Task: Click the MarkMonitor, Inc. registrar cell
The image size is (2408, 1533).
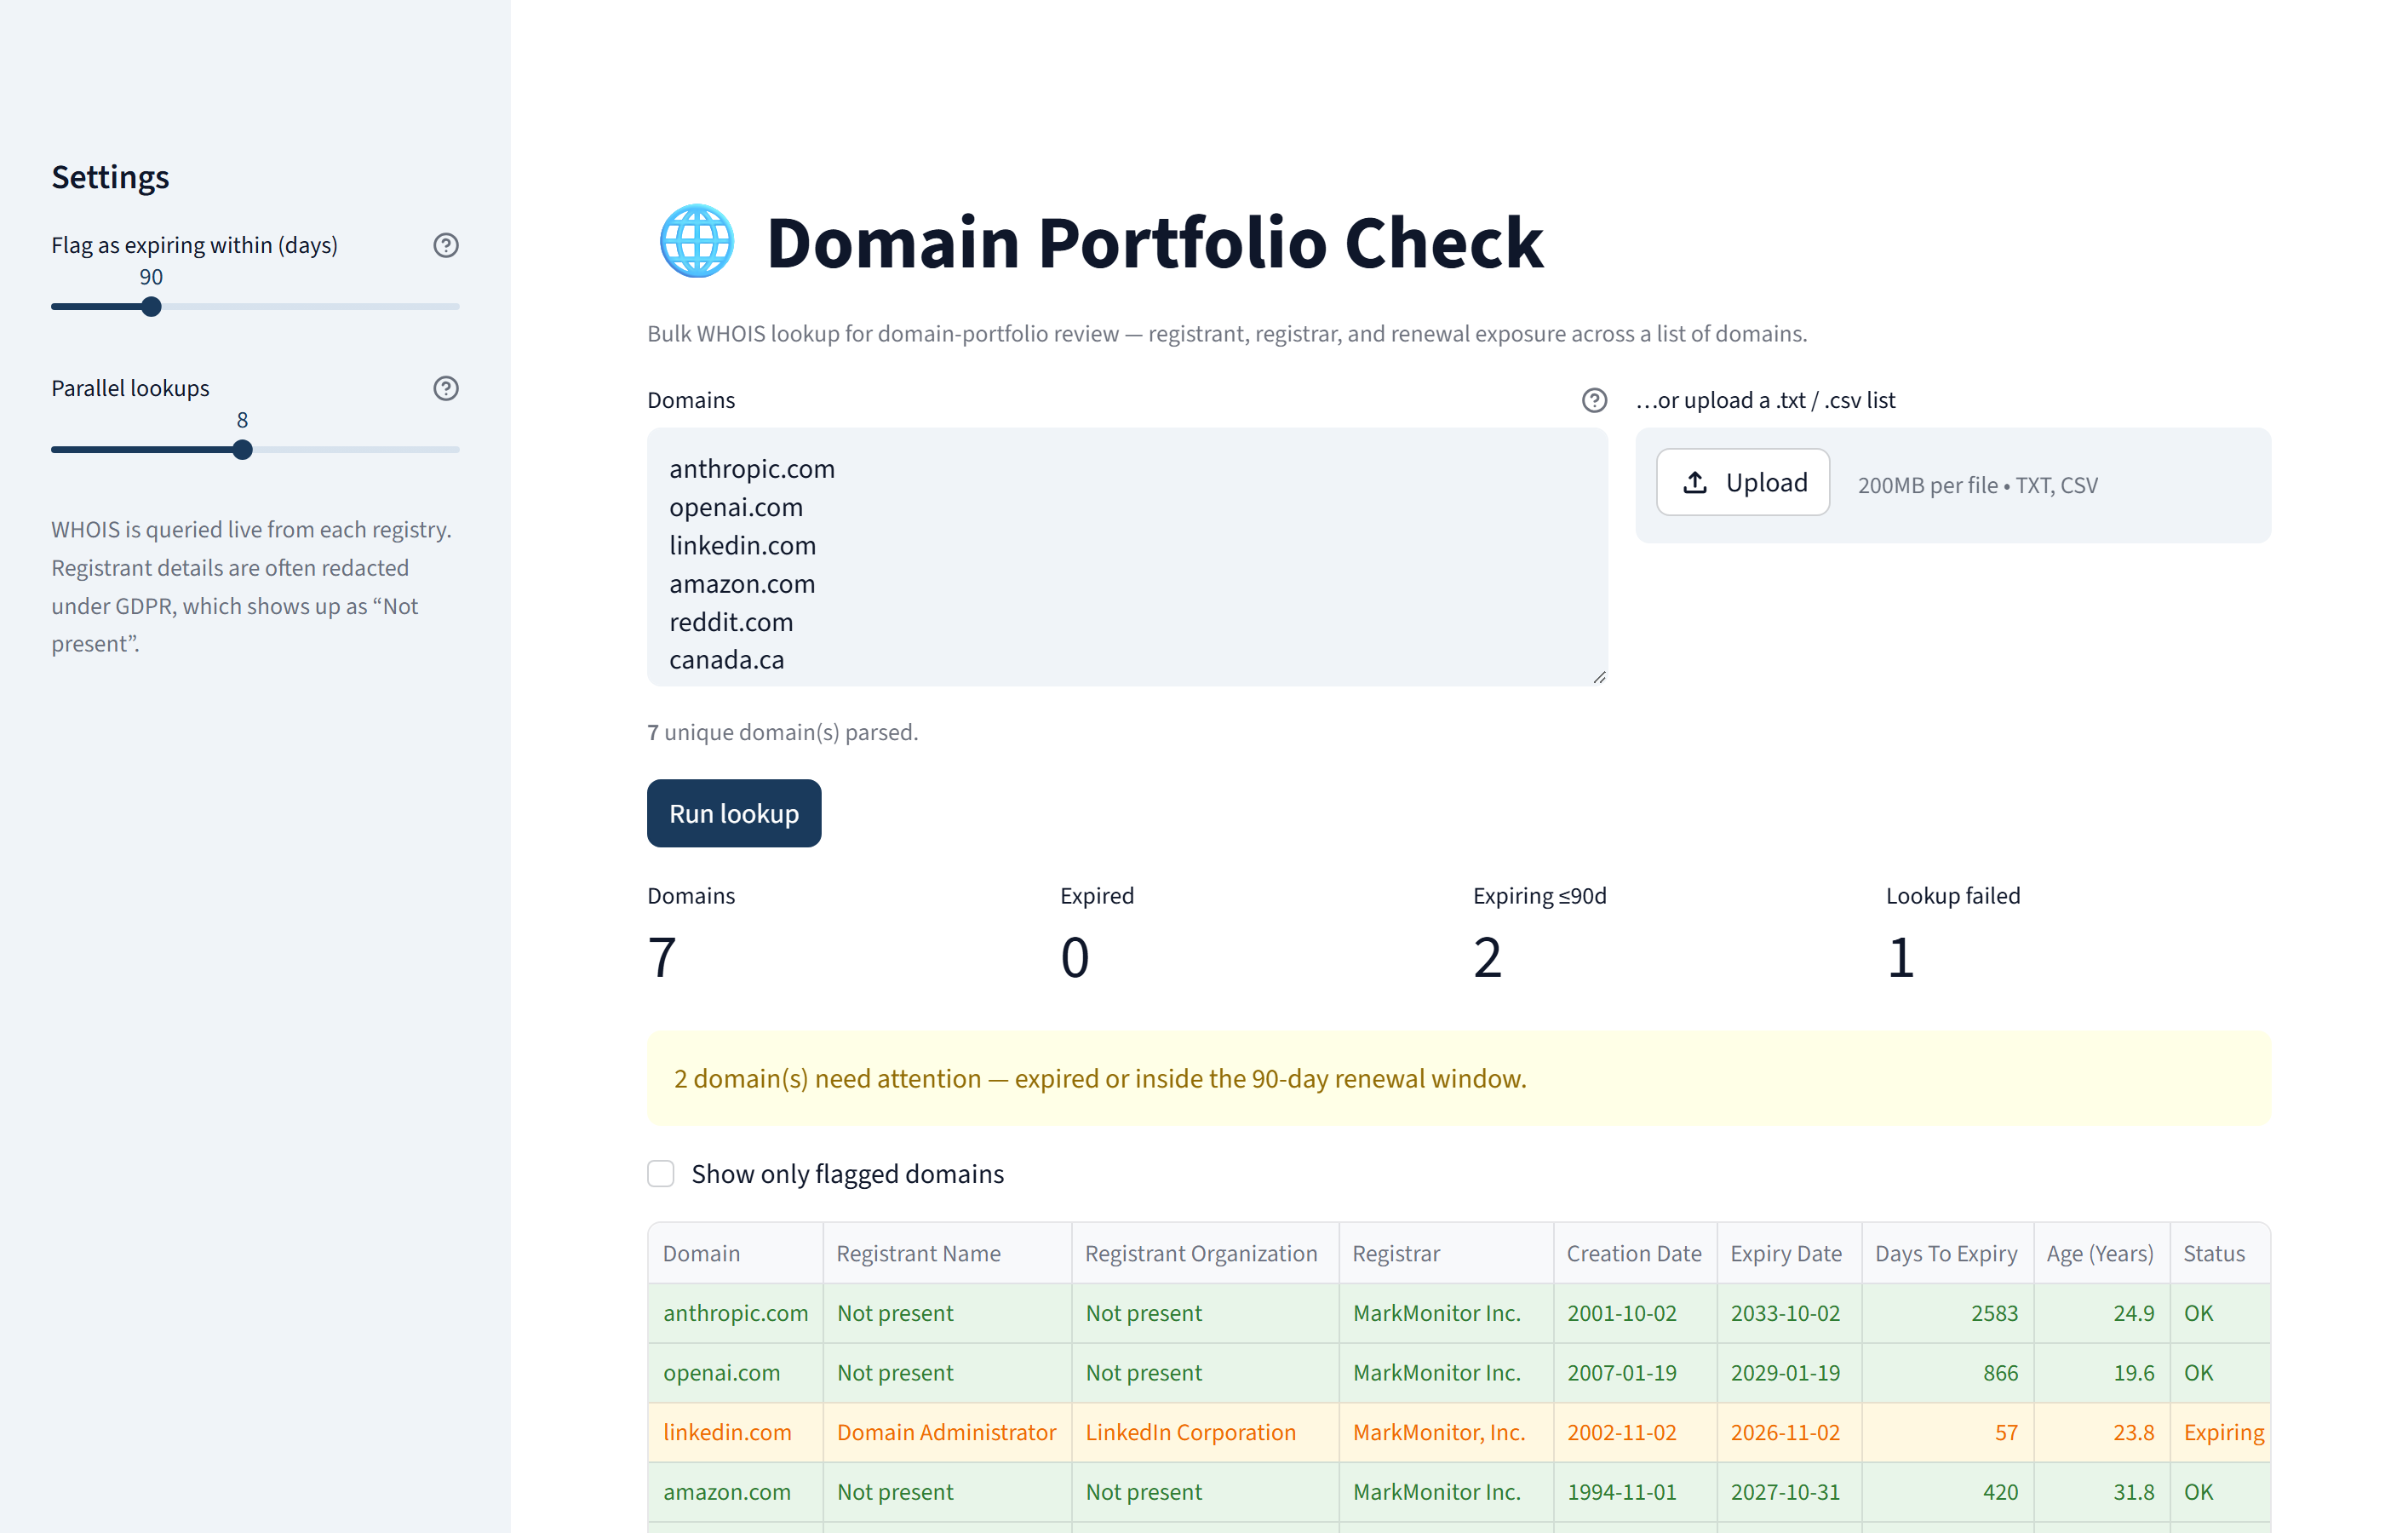Action: coord(1446,1432)
